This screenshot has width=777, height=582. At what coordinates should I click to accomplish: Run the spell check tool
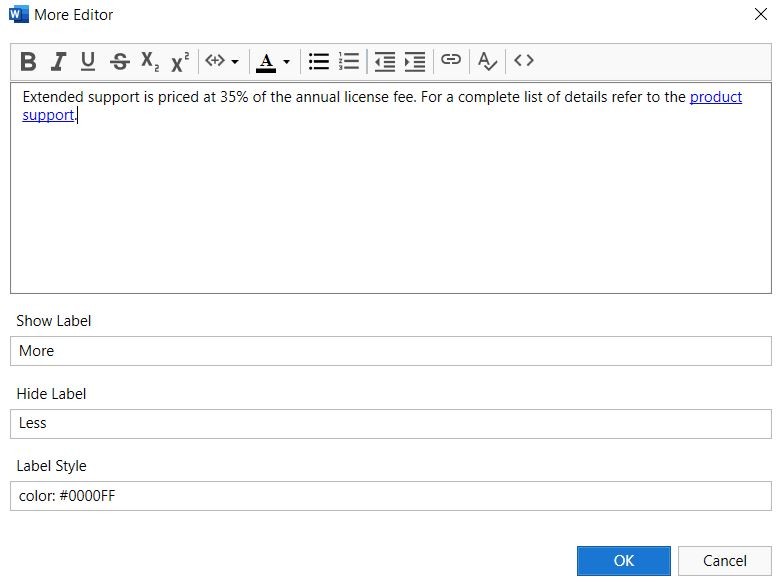click(x=488, y=62)
